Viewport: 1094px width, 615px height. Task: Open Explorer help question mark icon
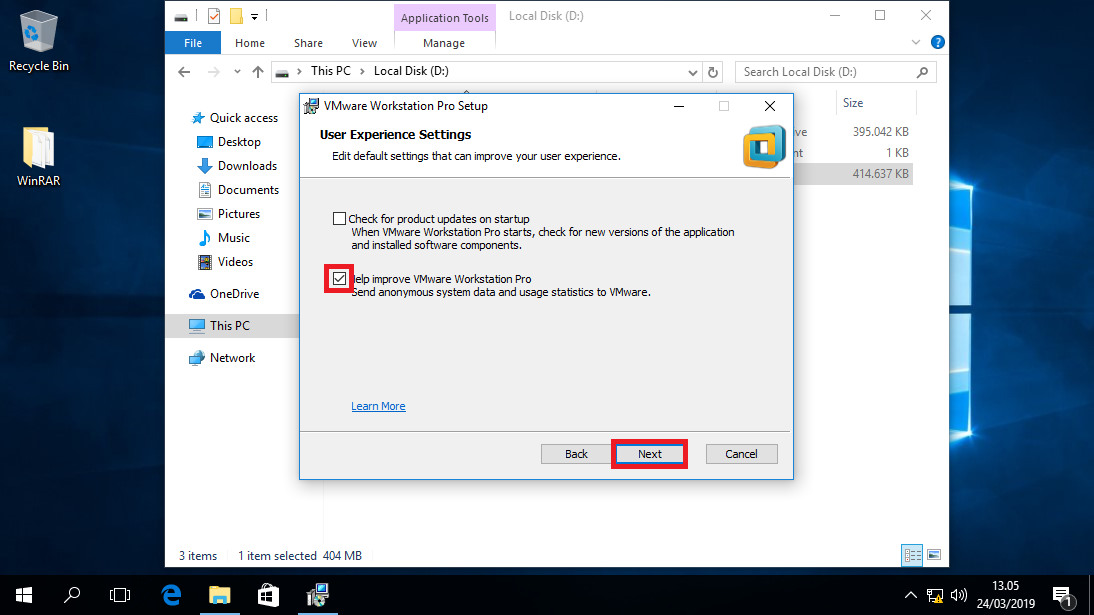[x=938, y=43]
